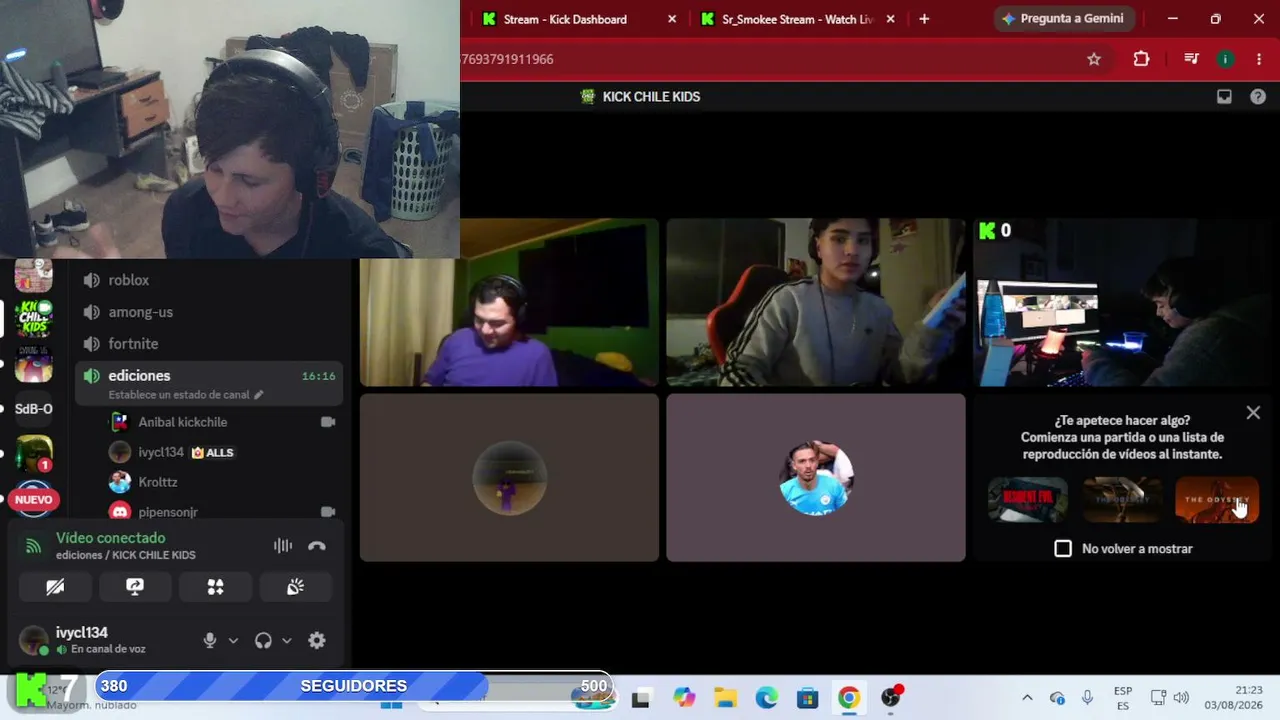Open the taskbar volume control
Viewport: 1280px width, 720px height.
pos(1181,698)
